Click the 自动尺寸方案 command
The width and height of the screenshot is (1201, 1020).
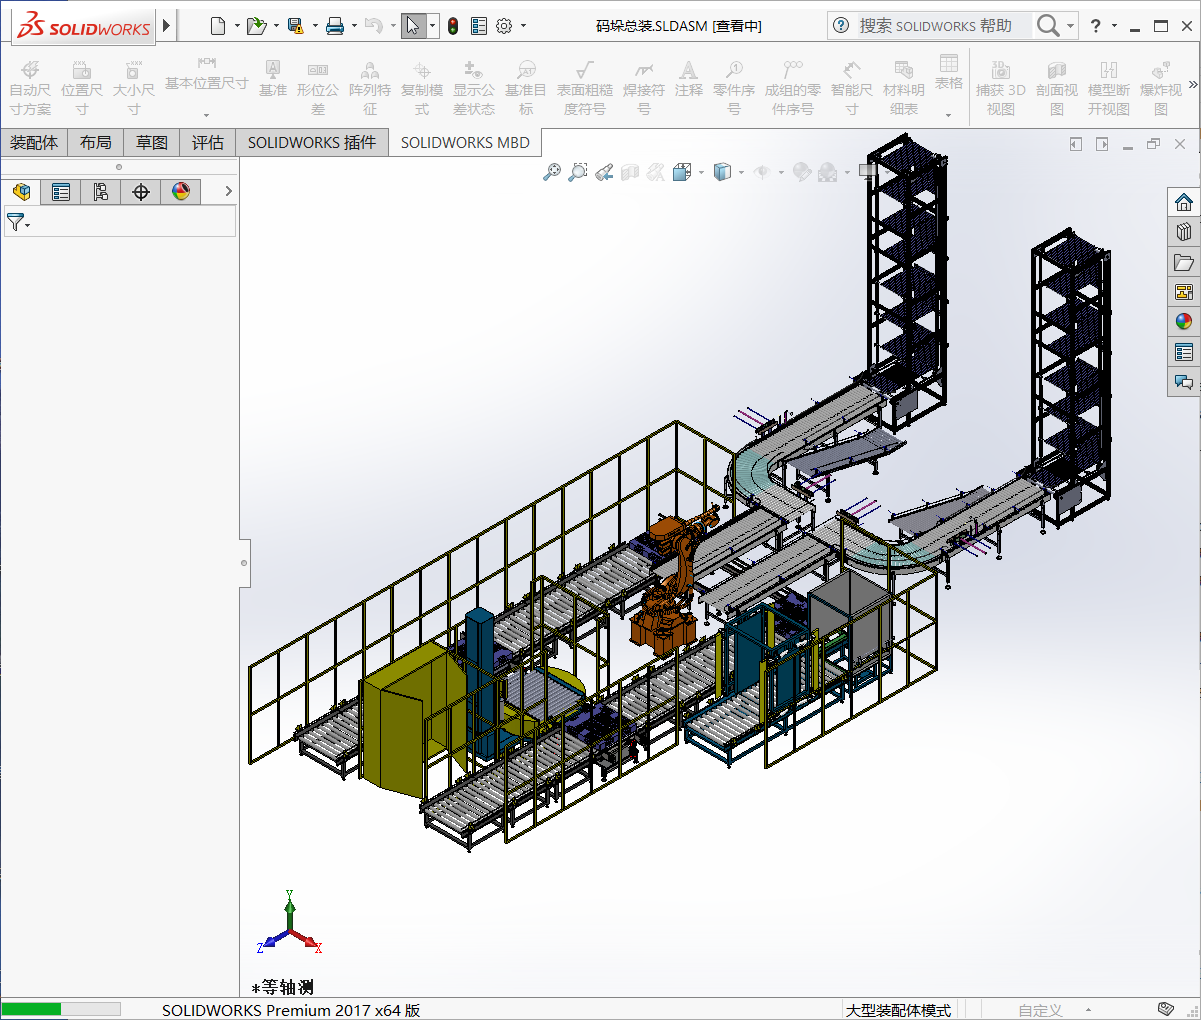(30, 87)
